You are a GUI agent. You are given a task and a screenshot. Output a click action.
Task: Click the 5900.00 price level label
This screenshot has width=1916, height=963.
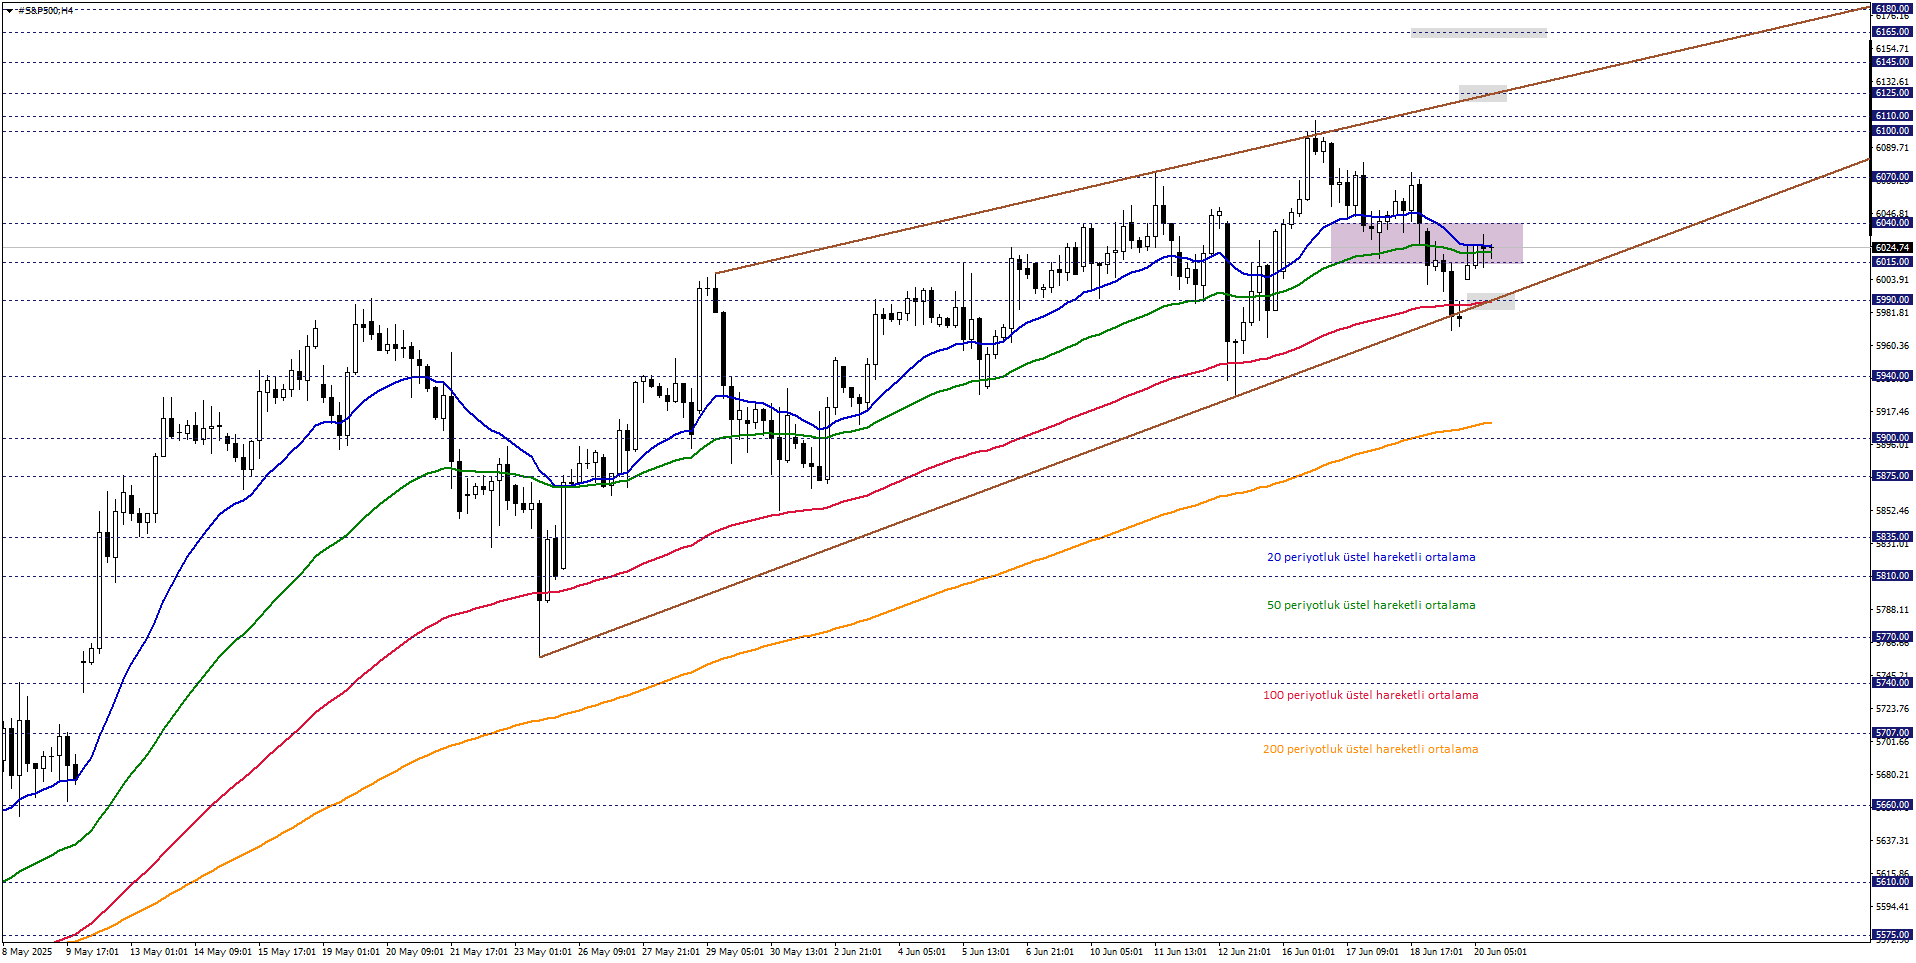pyautogui.click(x=1892, y=438)
